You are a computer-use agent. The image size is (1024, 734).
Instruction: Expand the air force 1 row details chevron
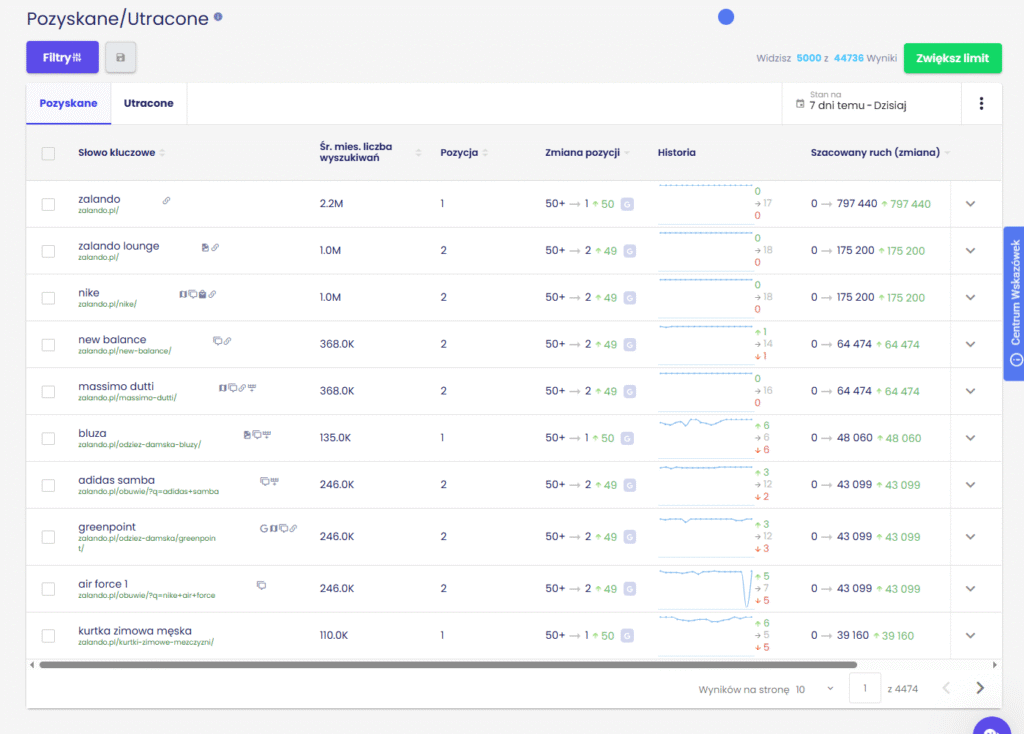970,589
